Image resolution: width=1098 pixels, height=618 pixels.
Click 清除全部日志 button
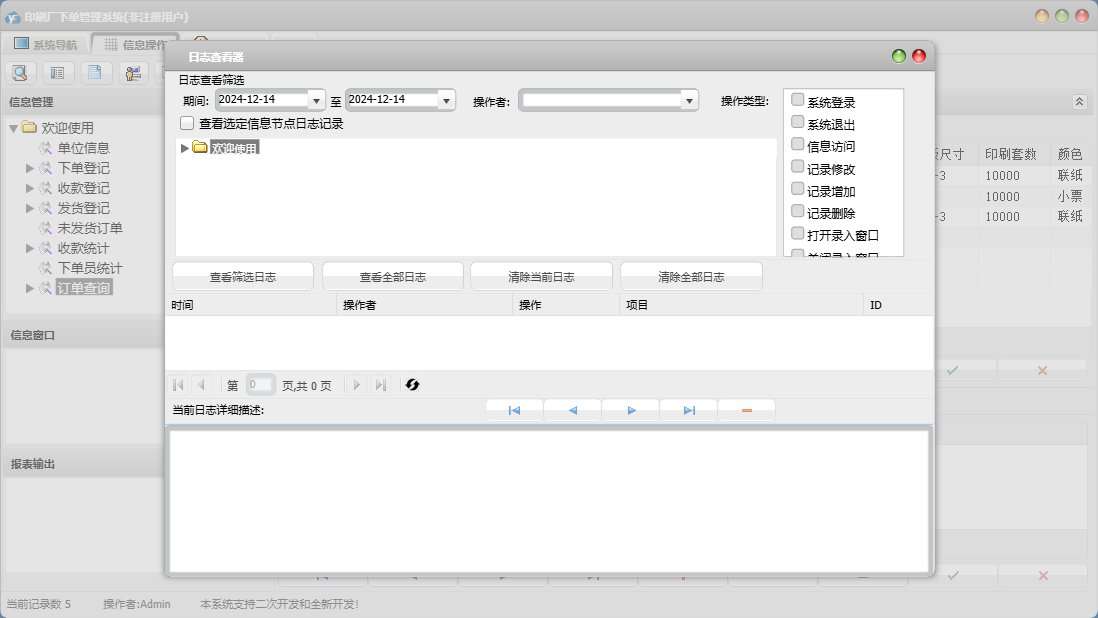pos(691,276)
